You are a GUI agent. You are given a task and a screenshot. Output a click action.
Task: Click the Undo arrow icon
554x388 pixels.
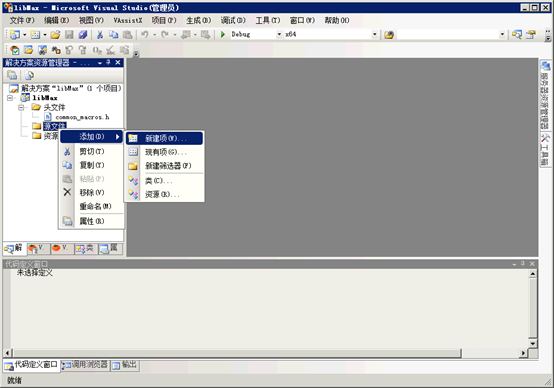(x=145, y=35)
